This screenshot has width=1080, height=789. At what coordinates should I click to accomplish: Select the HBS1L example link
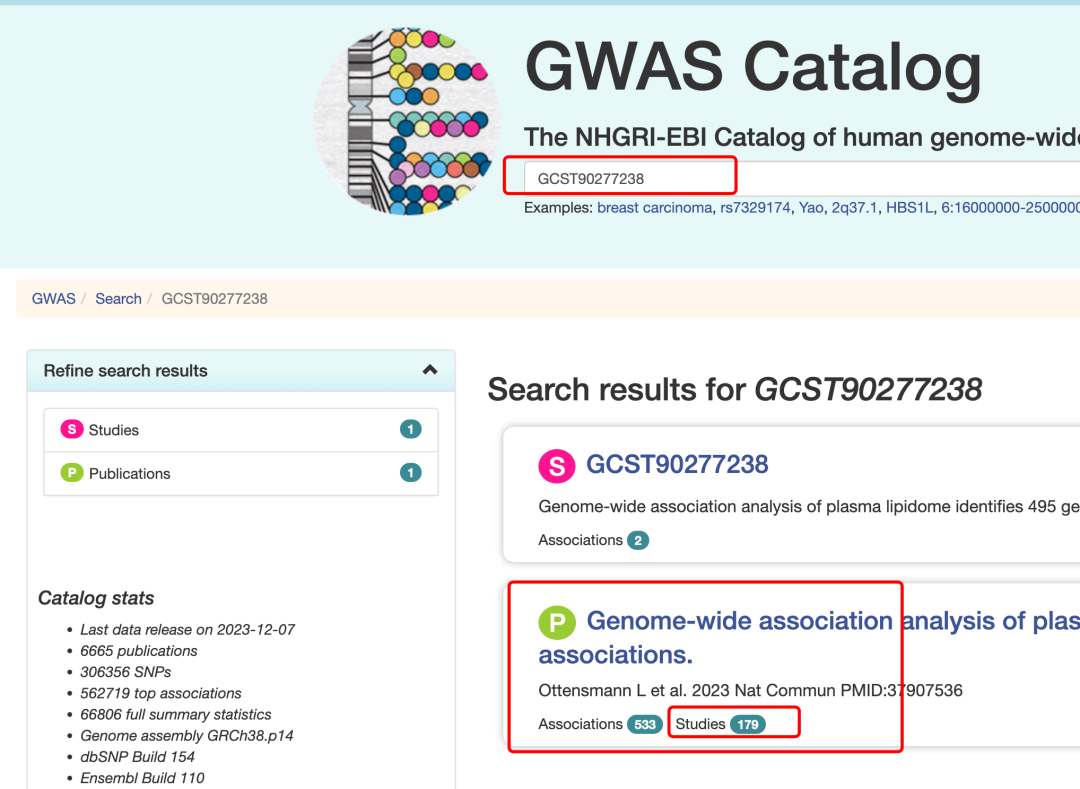909,208
